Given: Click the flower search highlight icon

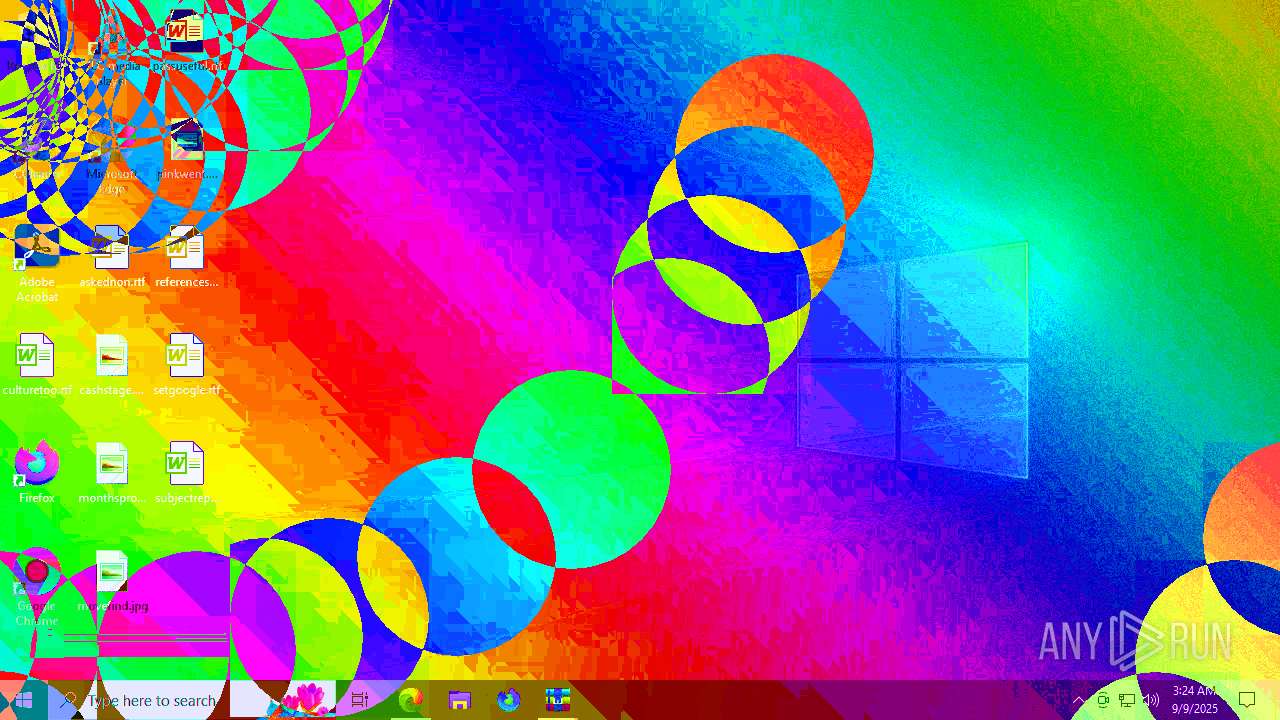Looking at the screenshot, I should click(305, 700).
